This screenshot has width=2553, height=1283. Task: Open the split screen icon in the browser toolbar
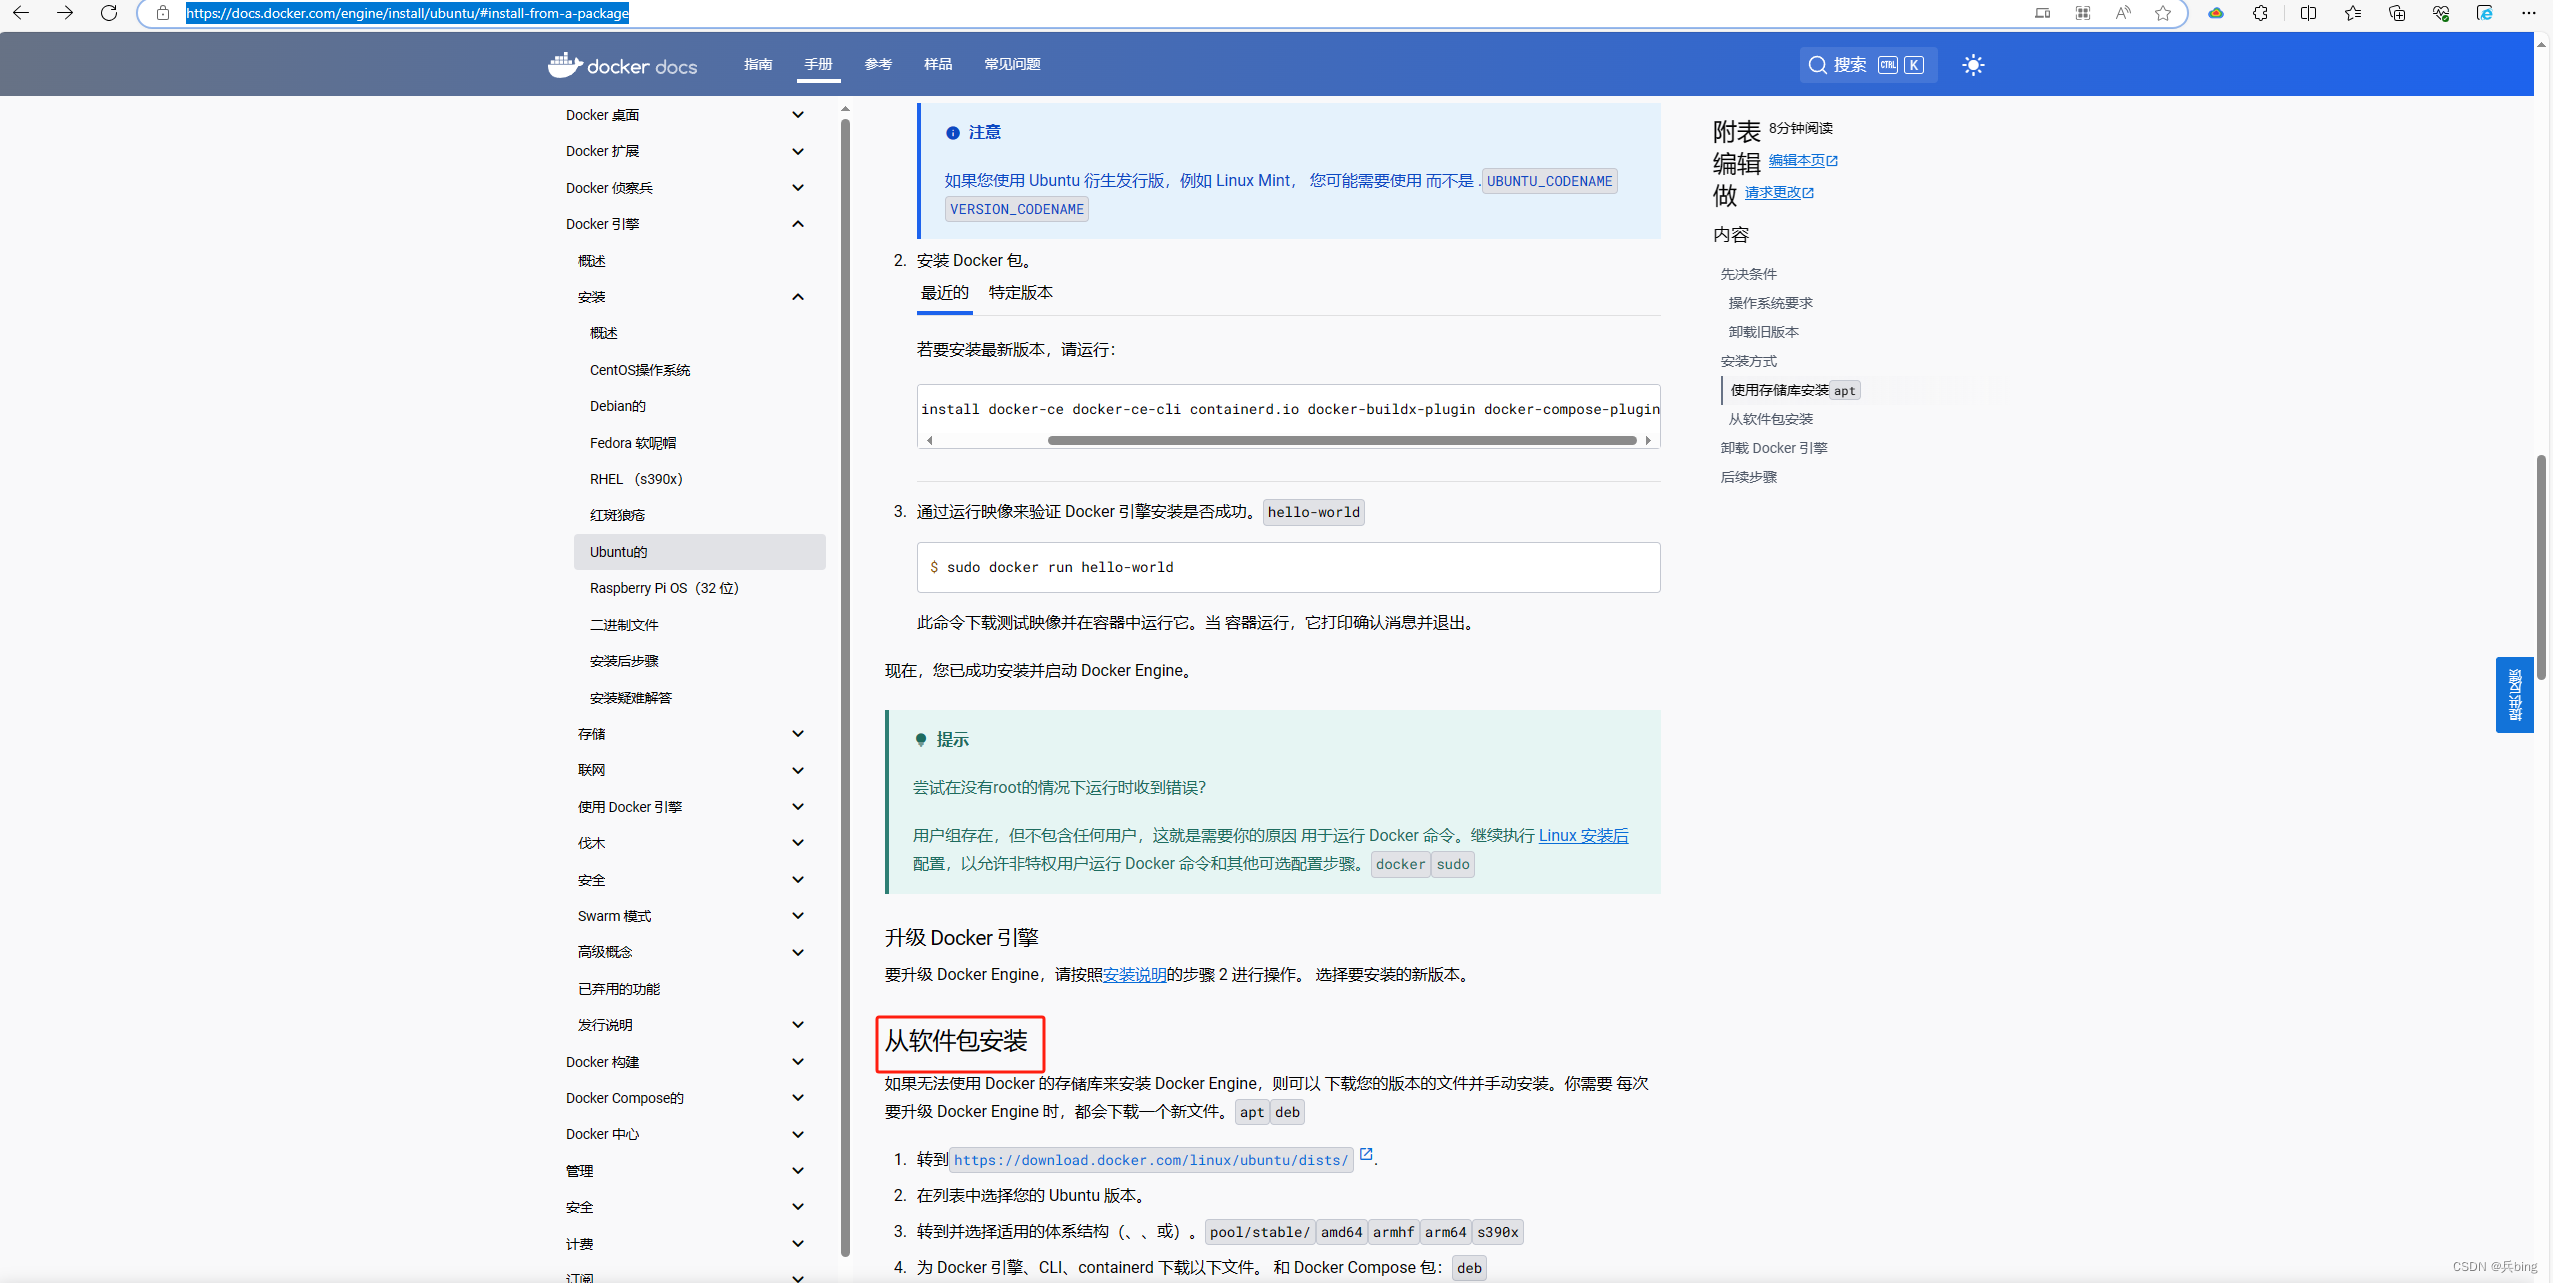2308,13
